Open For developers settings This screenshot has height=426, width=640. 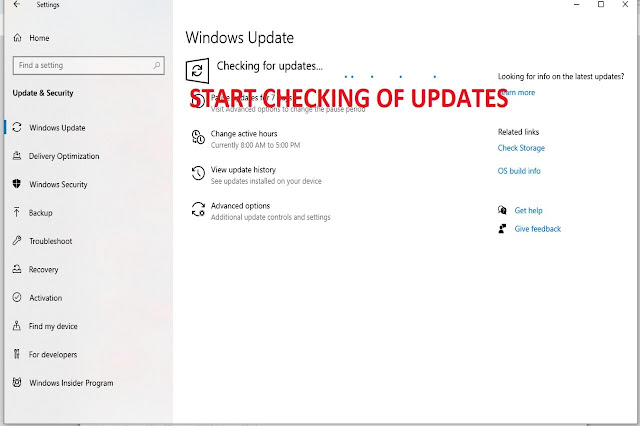53,355
